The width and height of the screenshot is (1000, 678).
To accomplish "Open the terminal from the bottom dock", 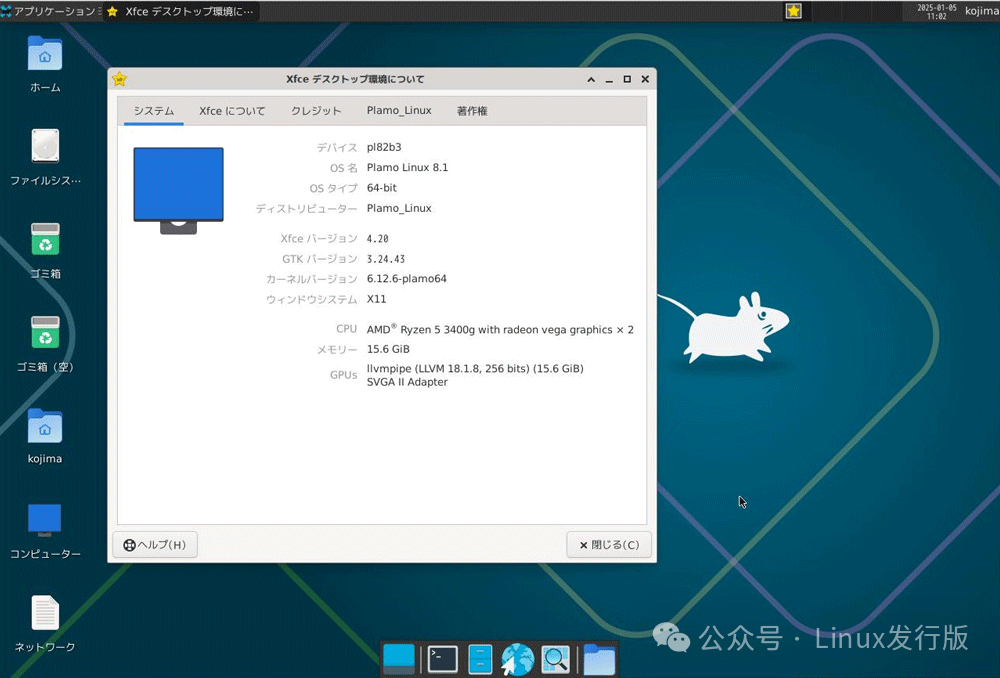I will 442,658.
